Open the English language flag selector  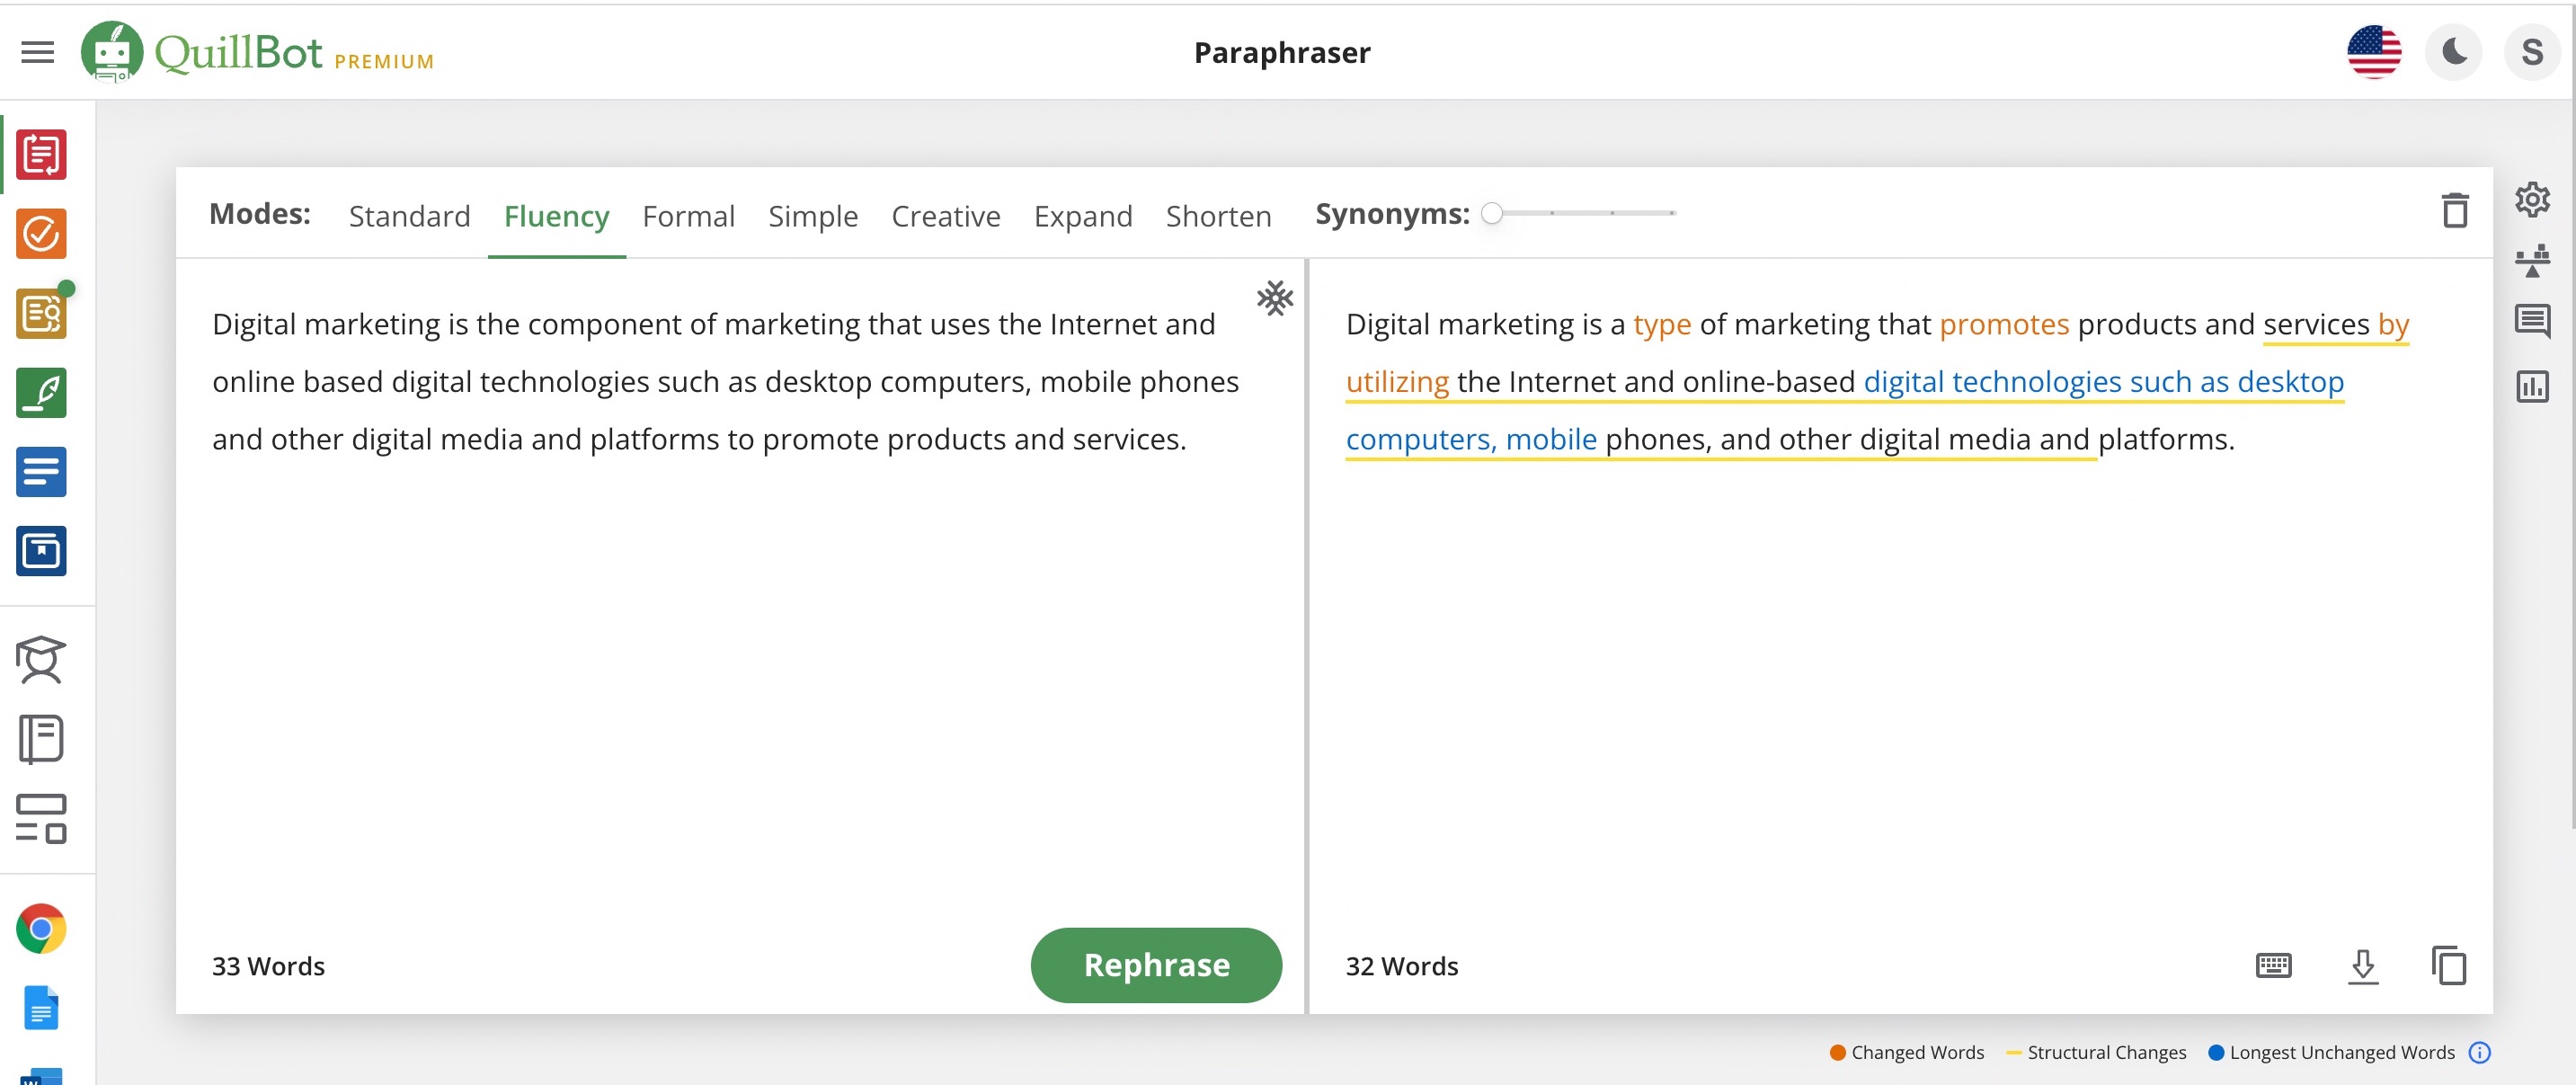pos(2375,50)
